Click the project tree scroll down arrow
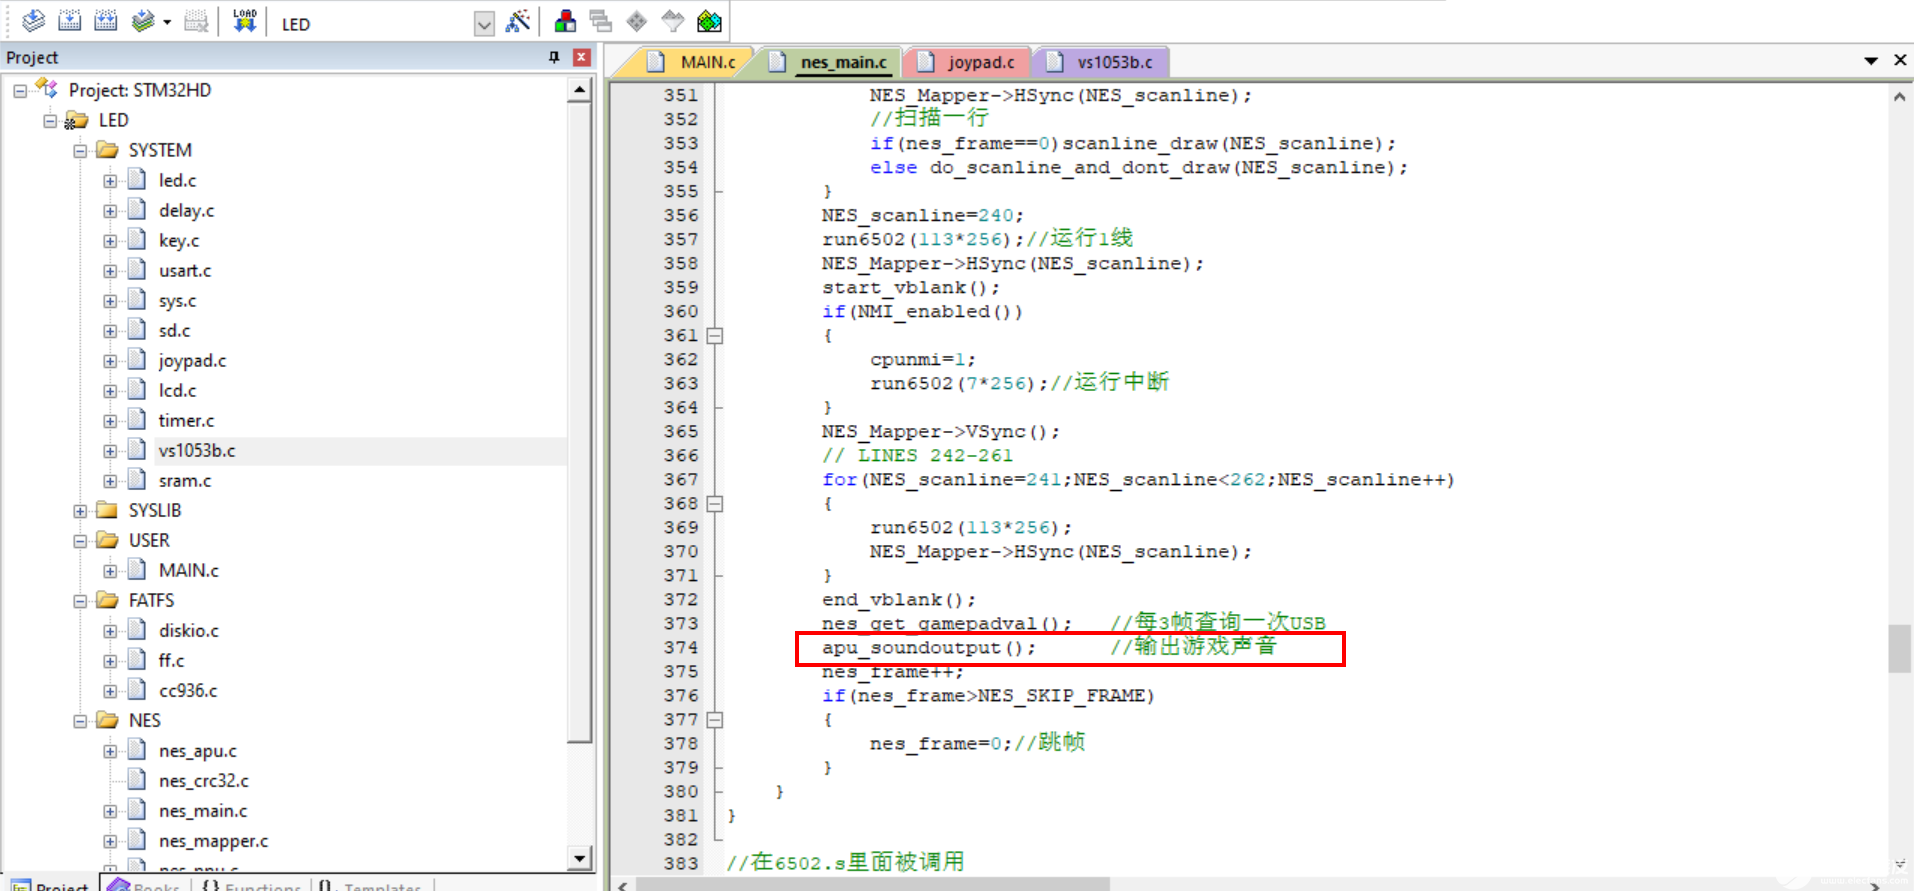1914x891 pixels. (x=580, y=858)
